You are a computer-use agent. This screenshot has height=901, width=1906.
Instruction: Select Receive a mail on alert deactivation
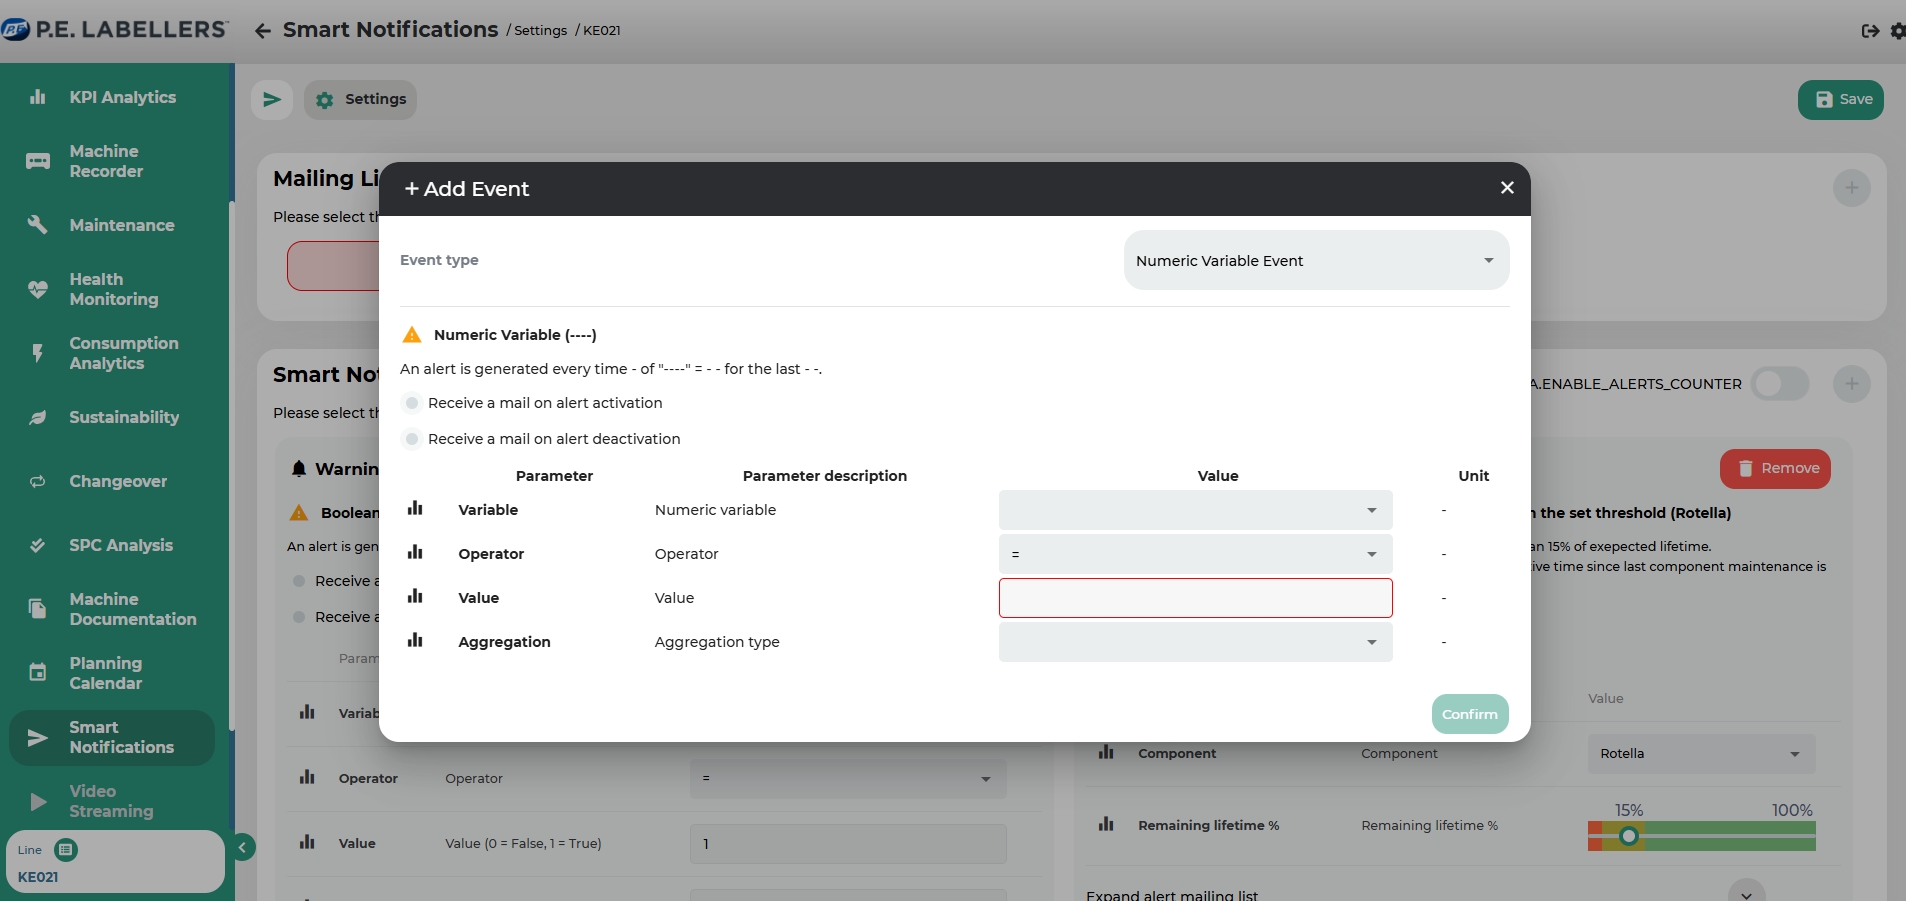(412, 439)
